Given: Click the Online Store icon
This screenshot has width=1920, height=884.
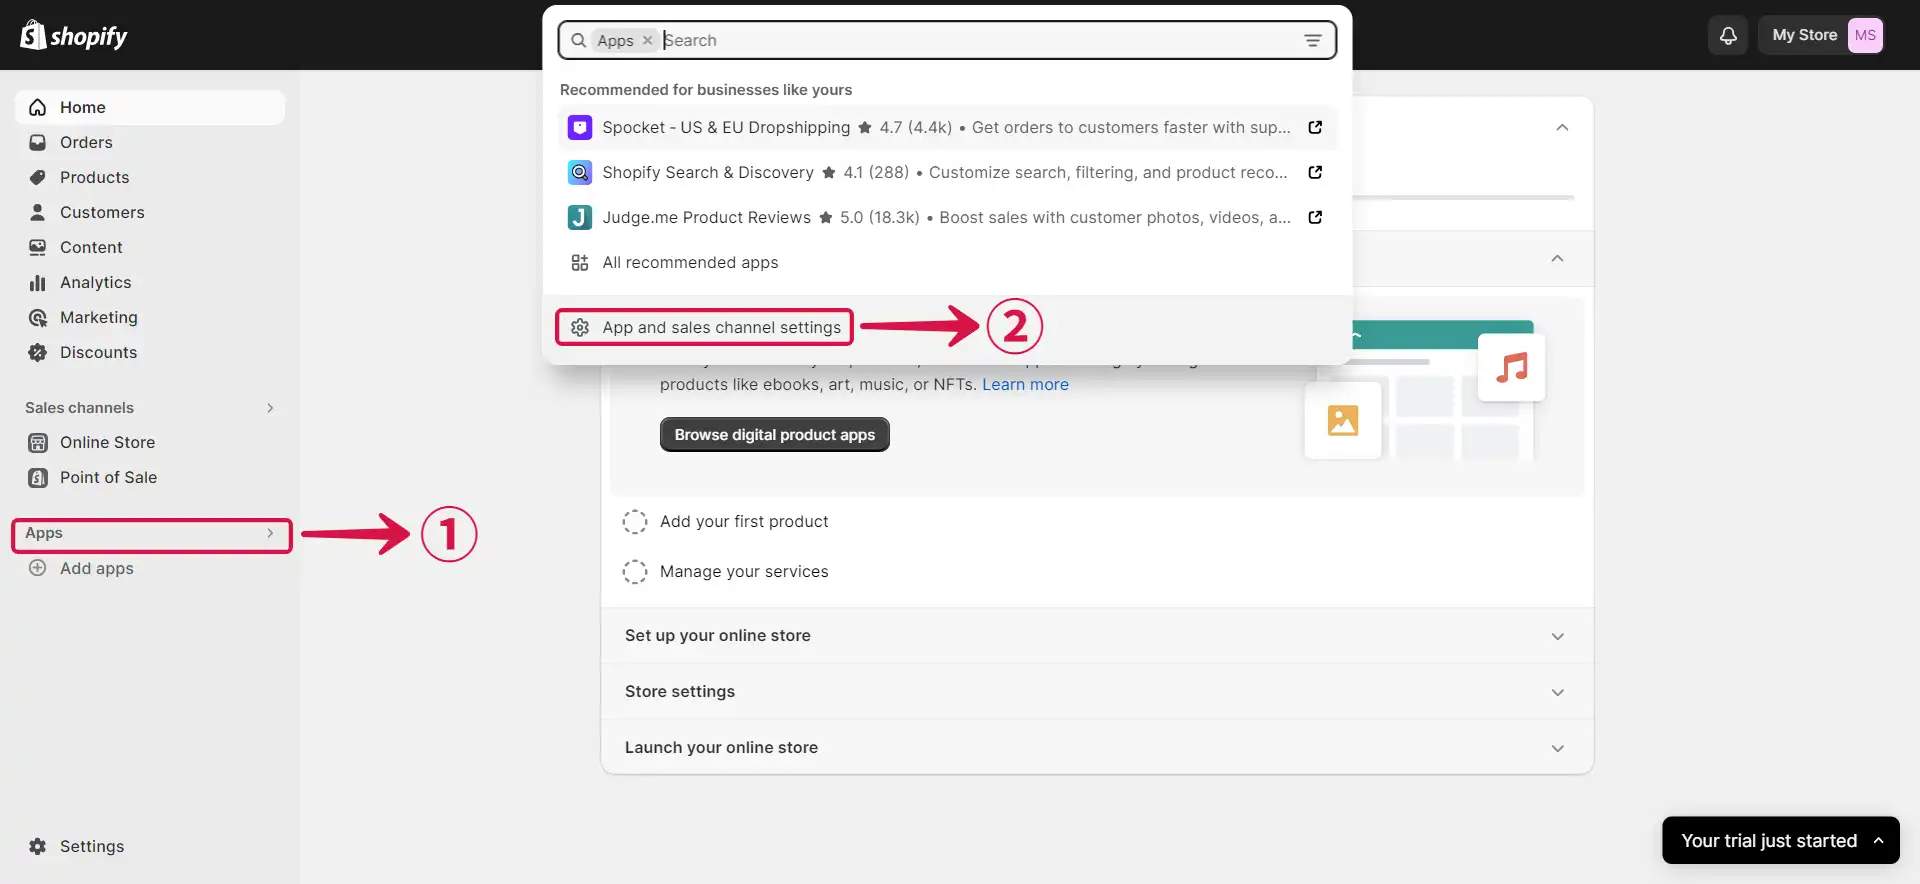Looking at the screenshot, I should pyautogui.click(x=38, y=443).
